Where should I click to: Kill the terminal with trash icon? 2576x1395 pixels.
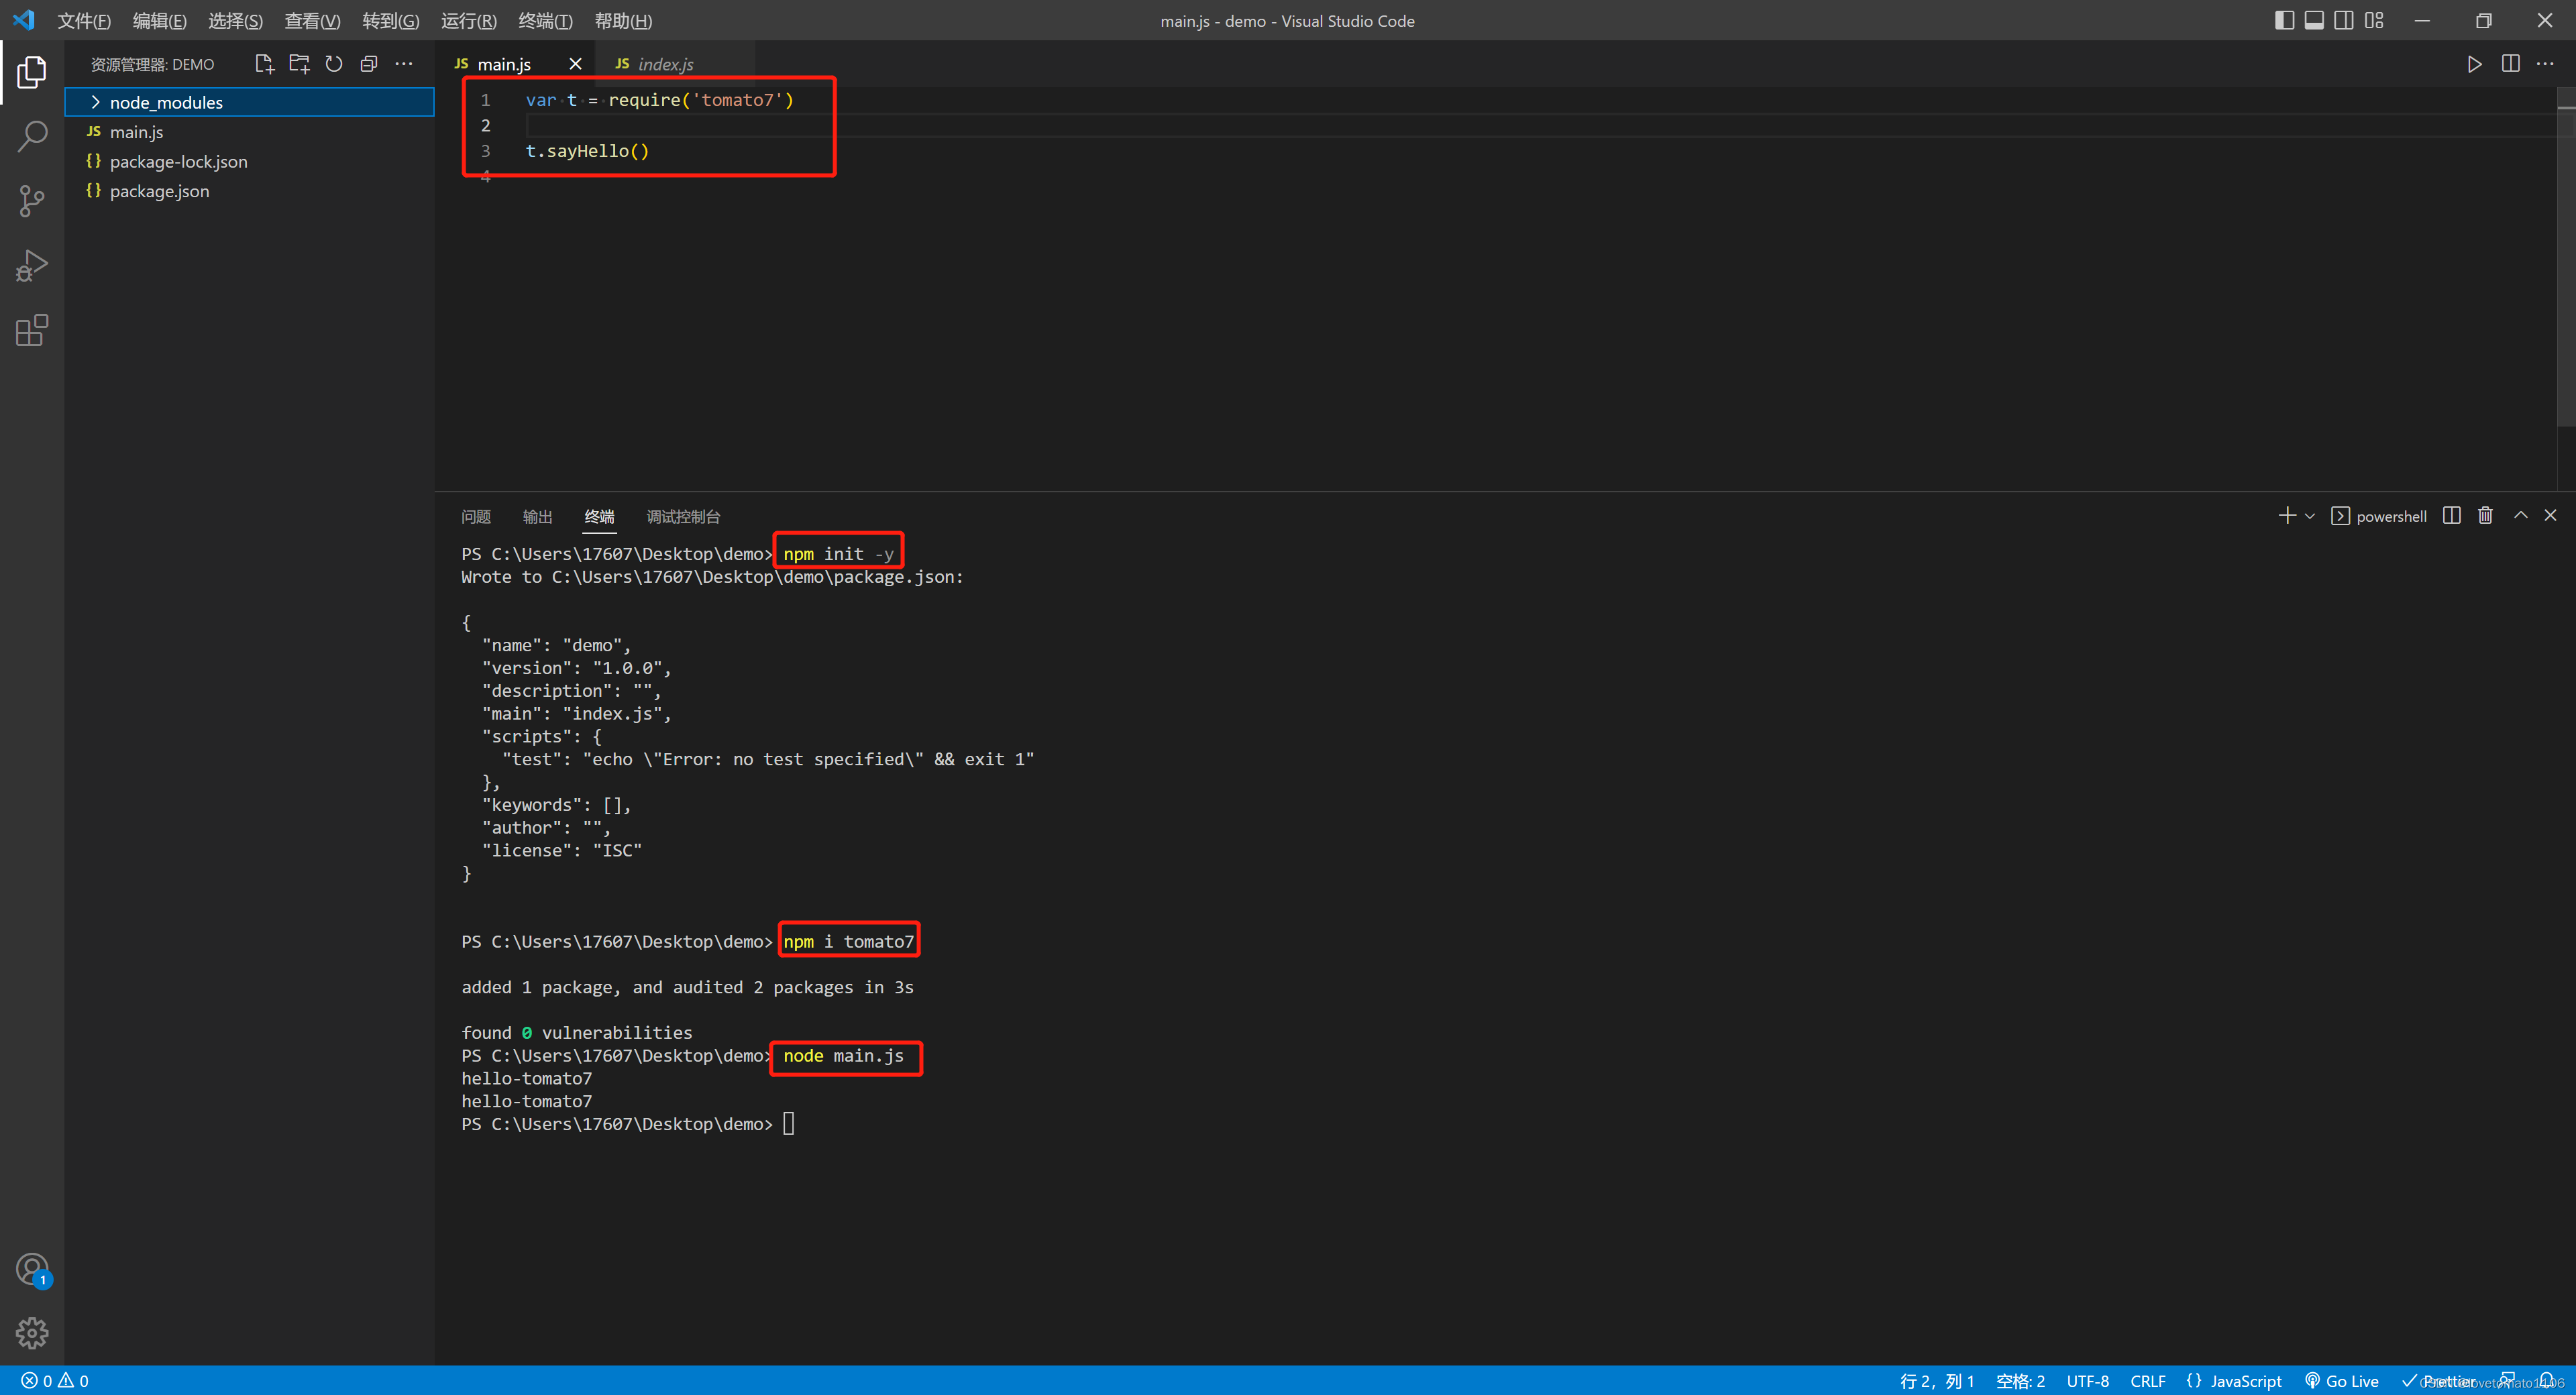(x=2485, y=515)
